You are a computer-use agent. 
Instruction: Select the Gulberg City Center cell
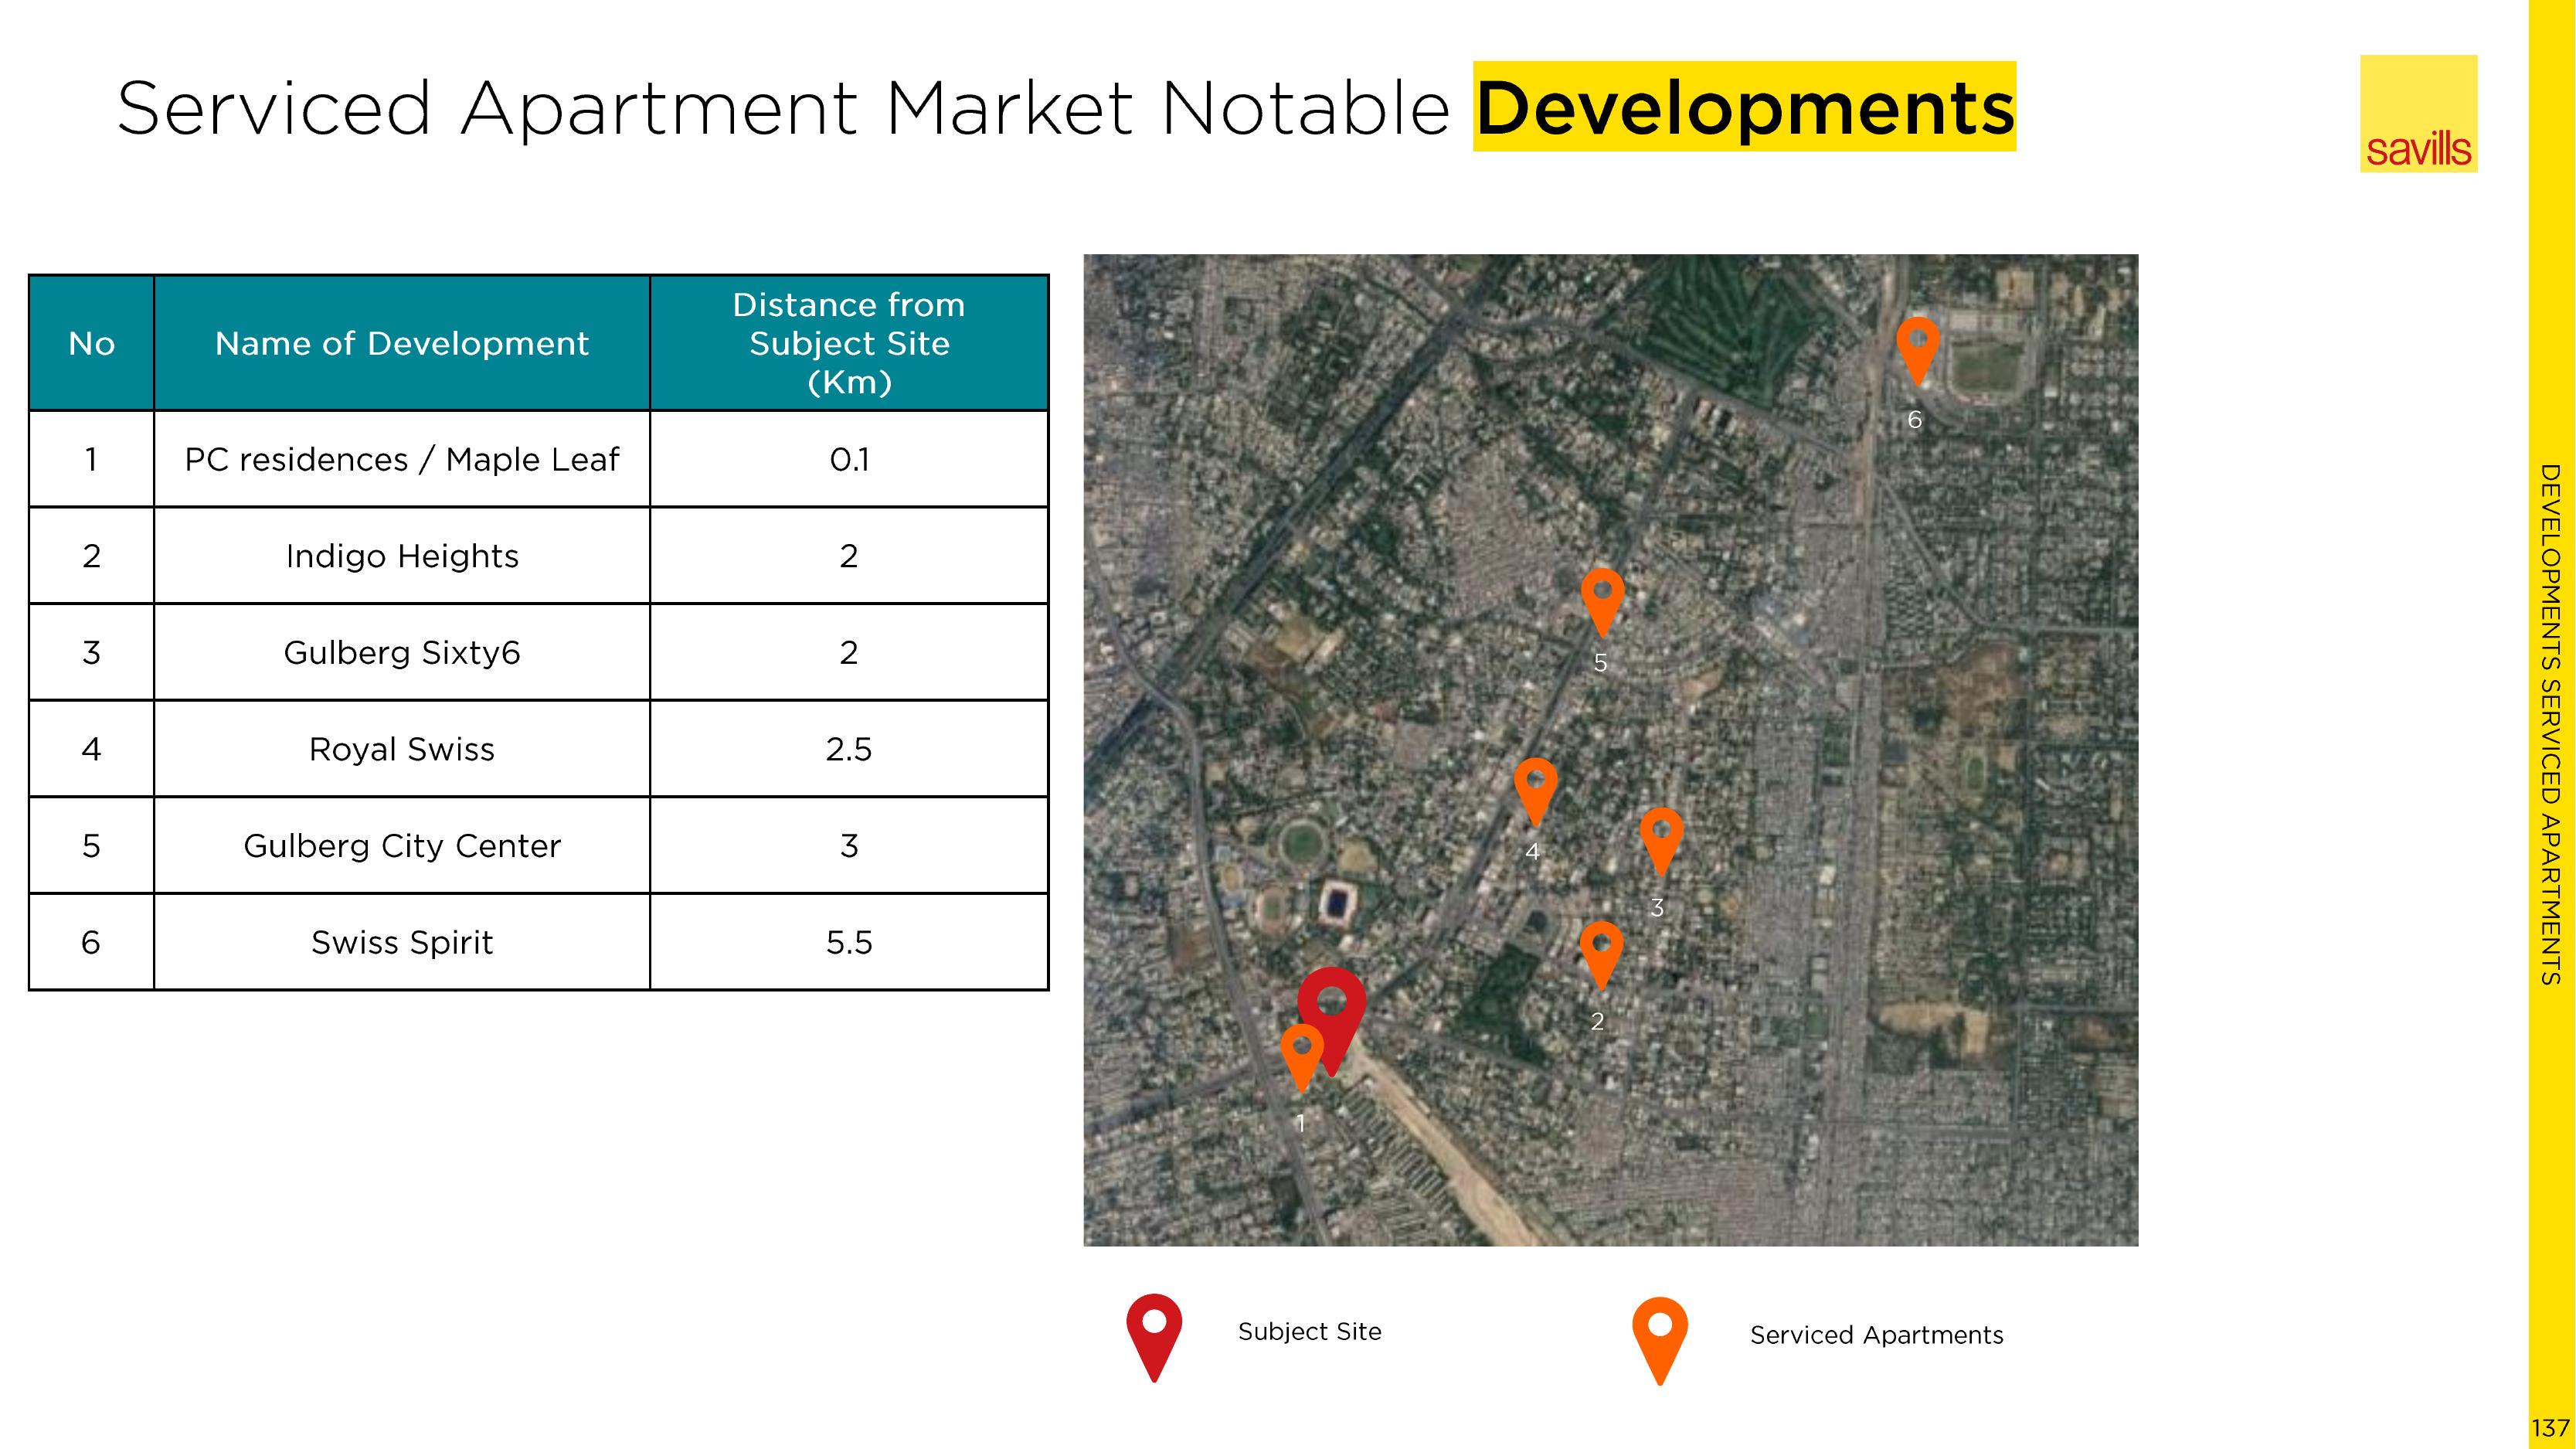tap(401, 846)
